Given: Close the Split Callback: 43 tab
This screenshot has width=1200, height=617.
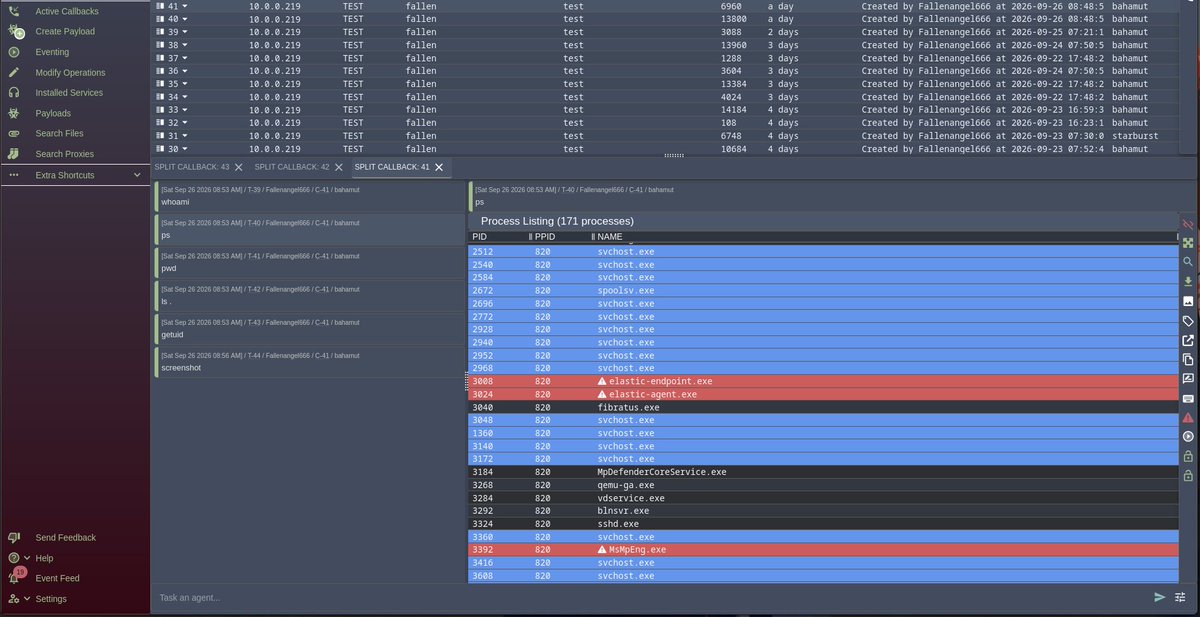Looking at the screenshot, I should pos(239,167).
